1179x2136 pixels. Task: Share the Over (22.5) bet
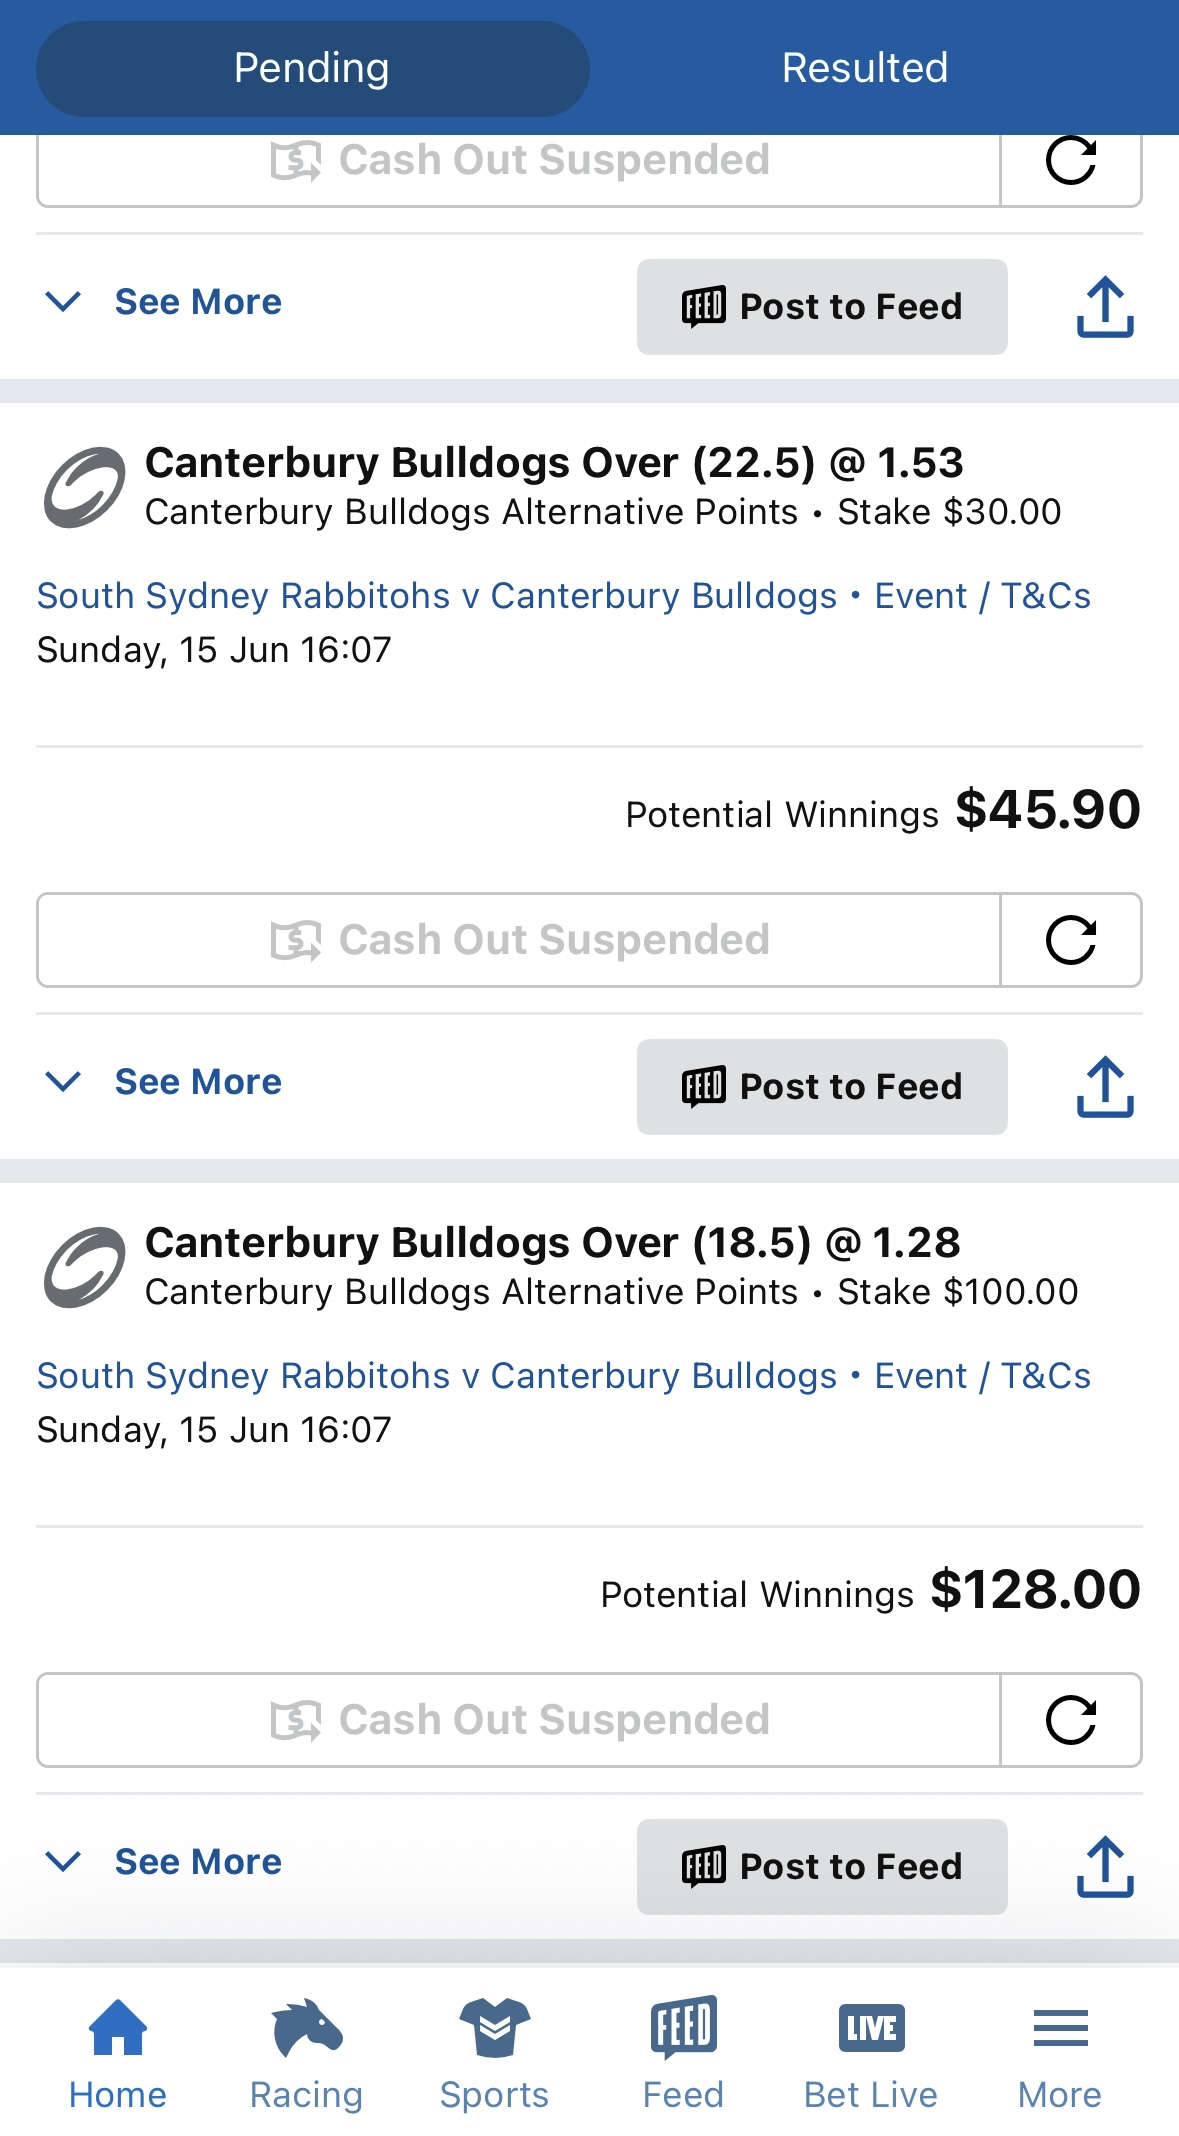(x=1105, y=1087)
